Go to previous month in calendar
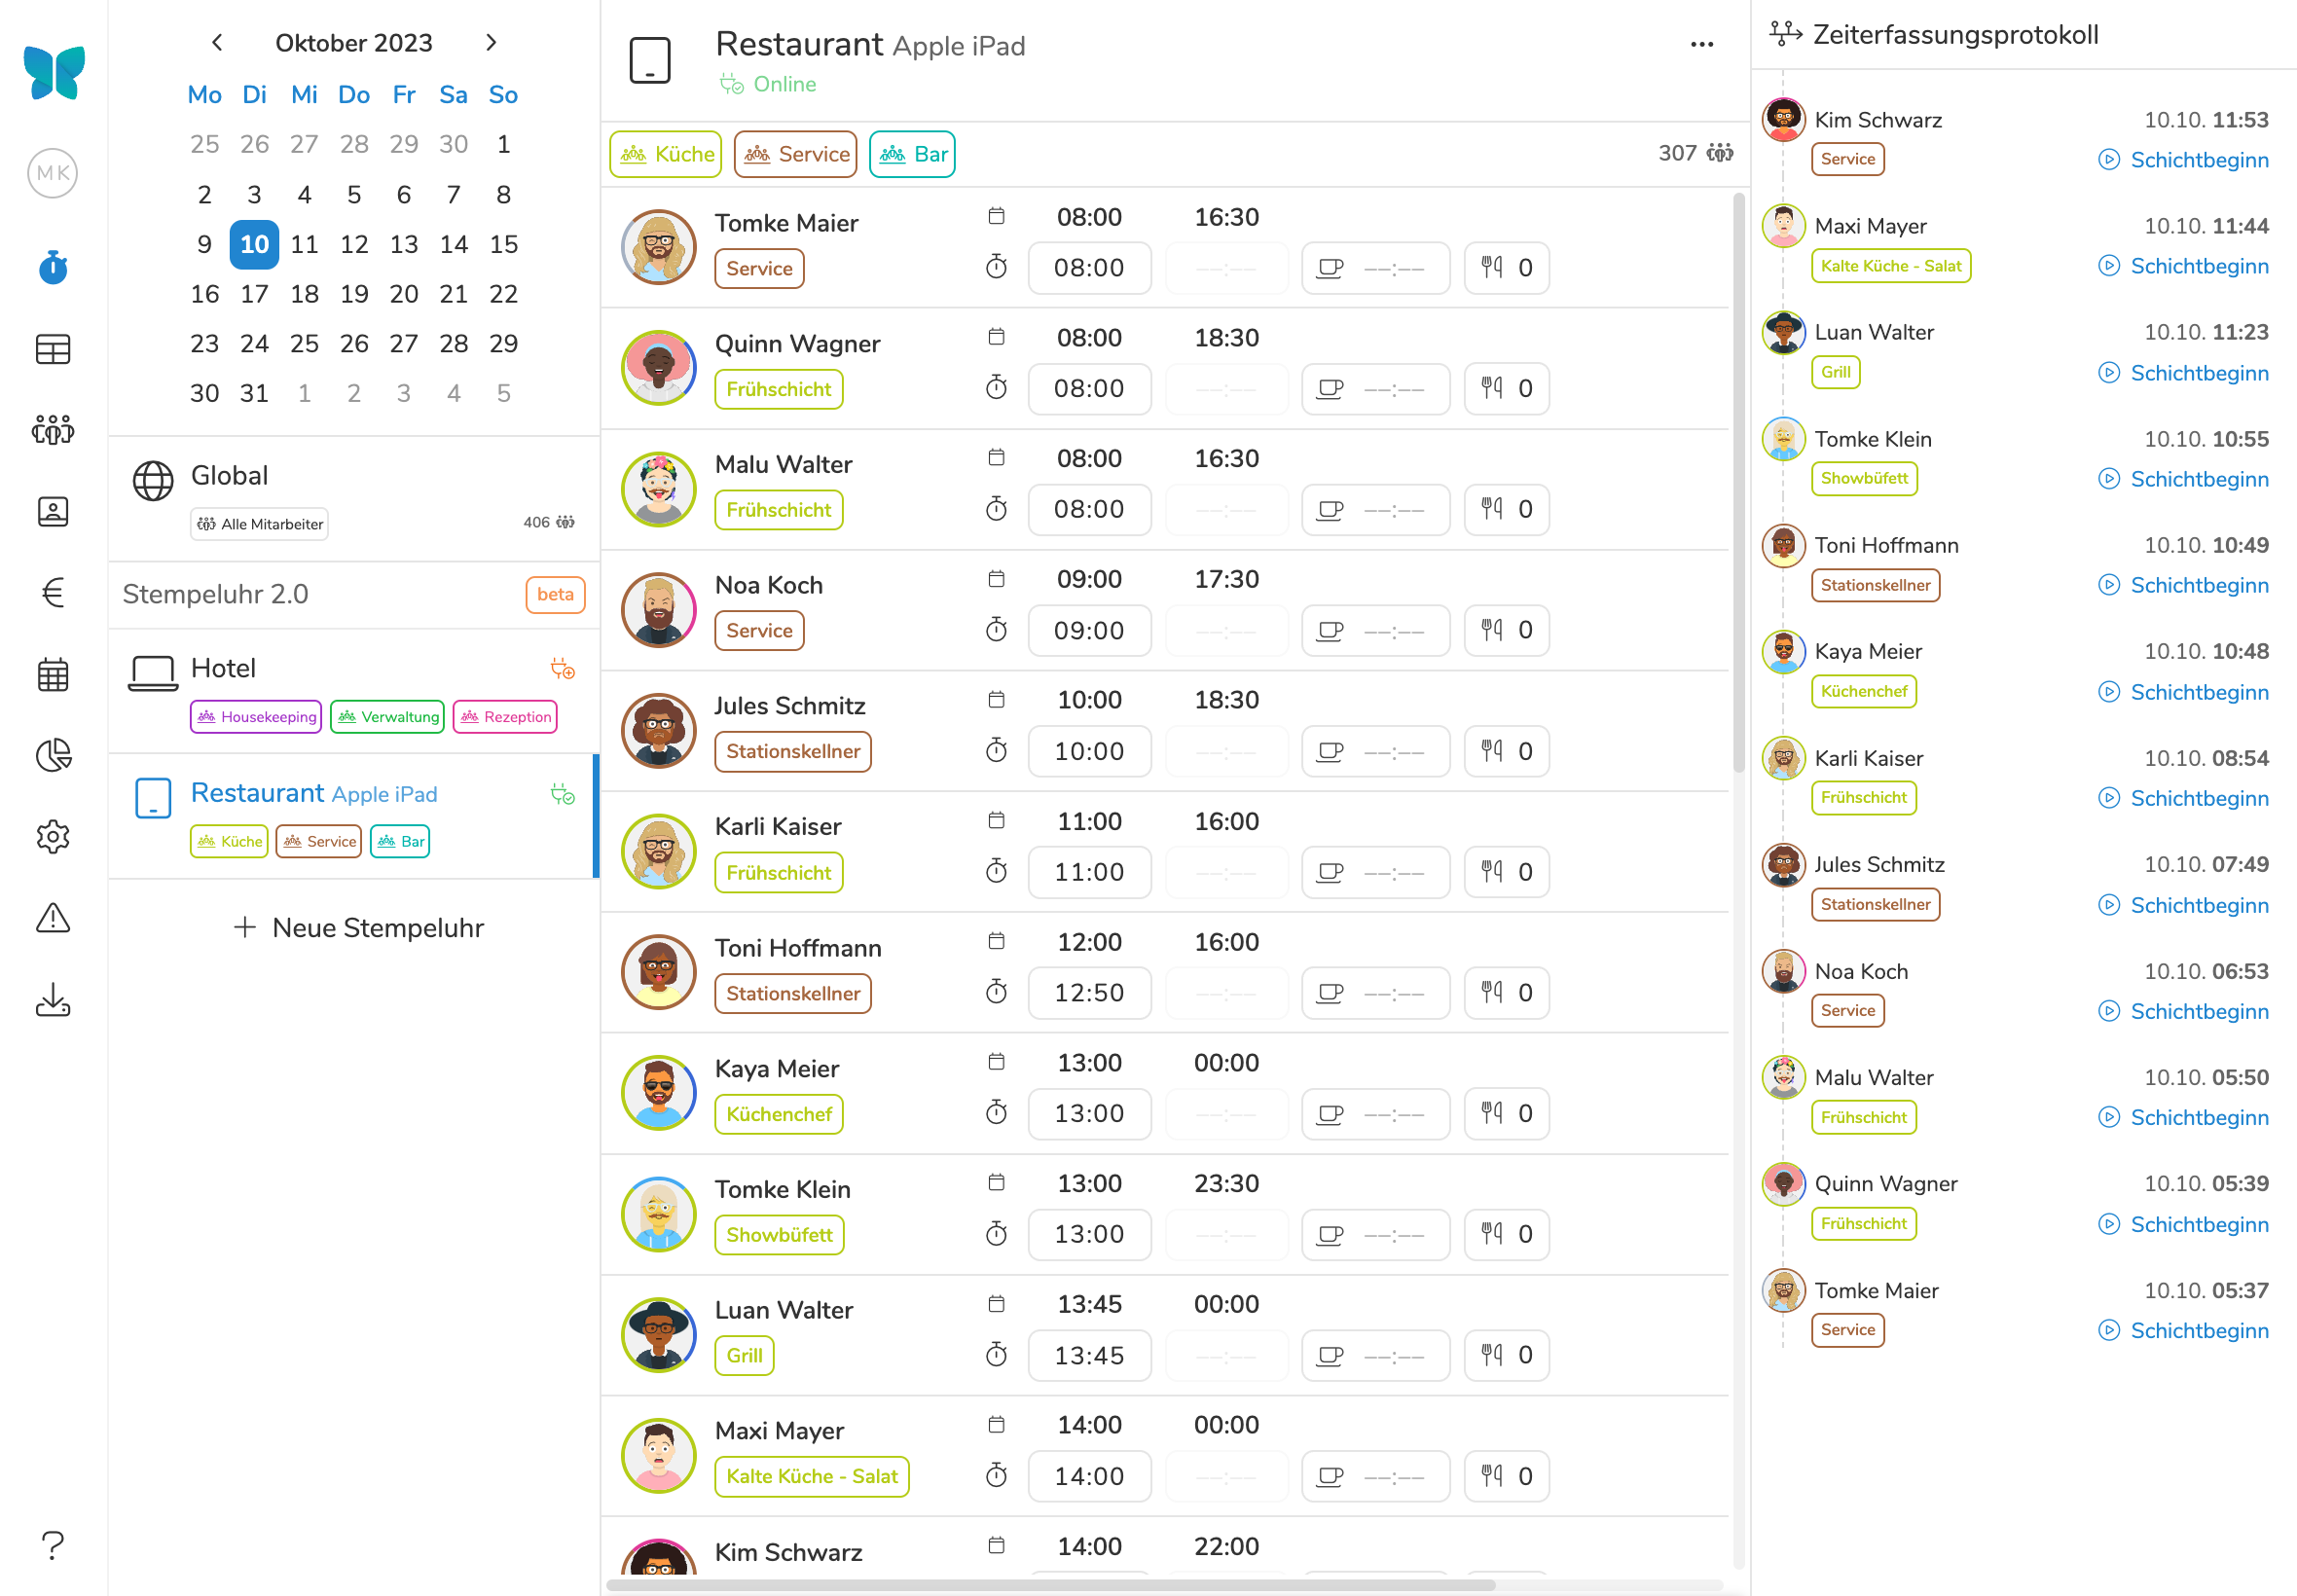2297x1596 pixels. click(217, 42)
